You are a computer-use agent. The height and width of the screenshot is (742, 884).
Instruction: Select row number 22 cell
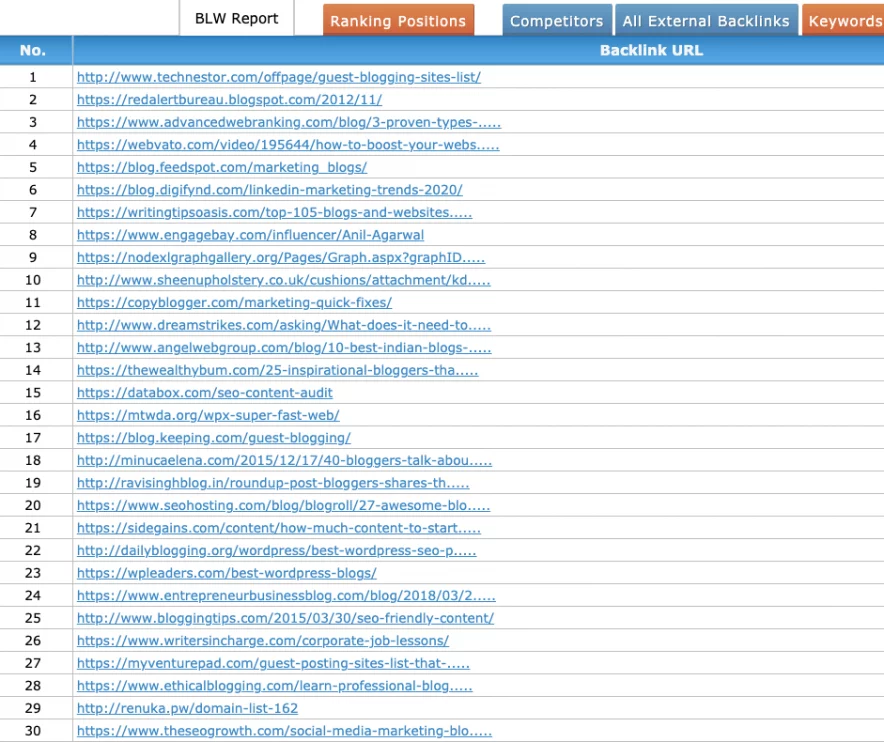click(33, 551)
